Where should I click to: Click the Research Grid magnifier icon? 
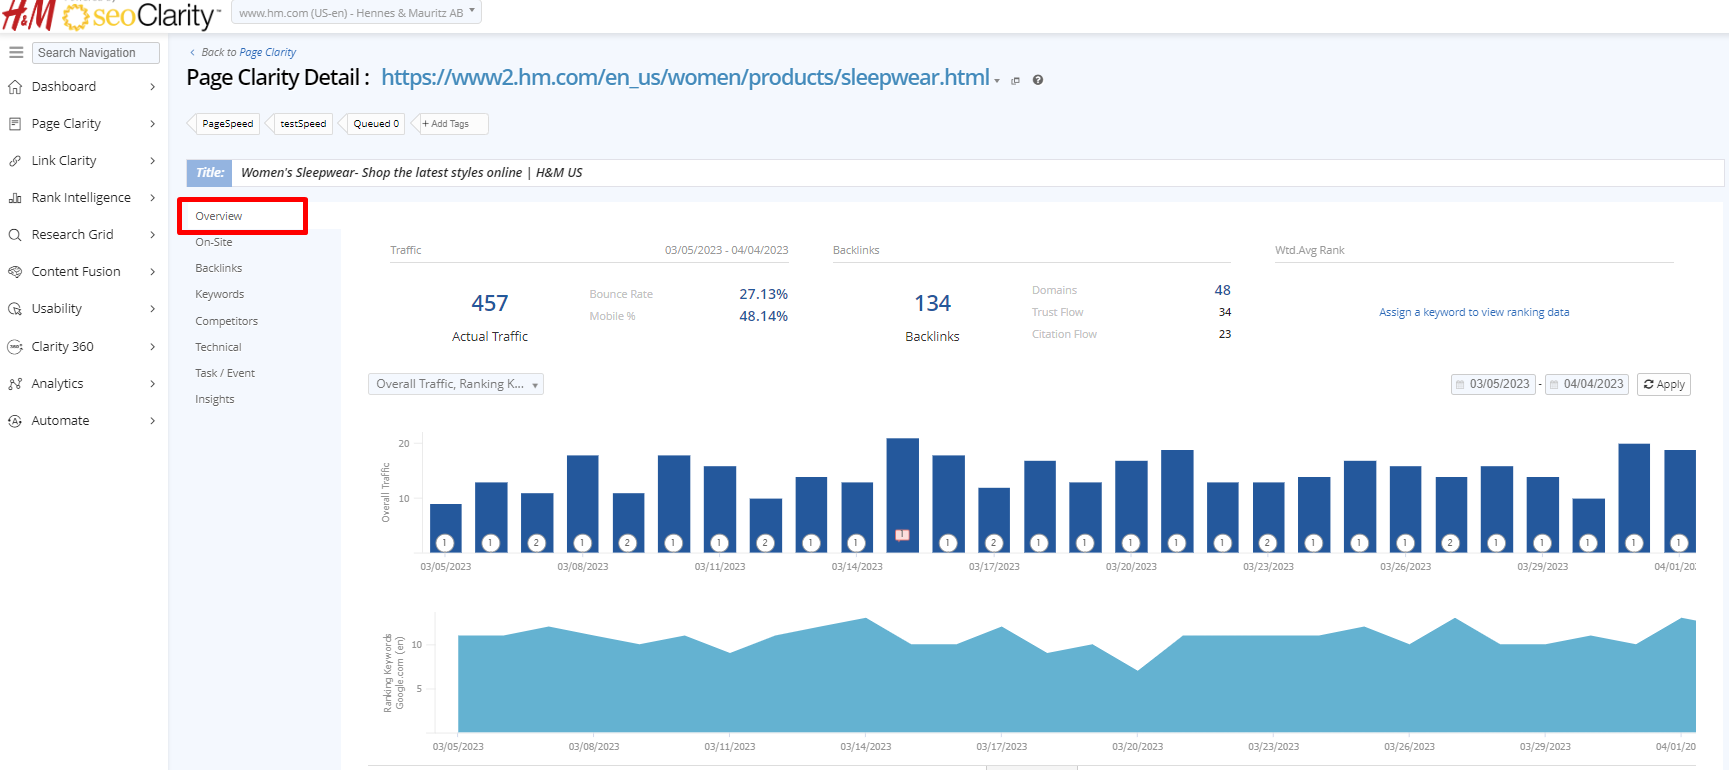[15, 235]
